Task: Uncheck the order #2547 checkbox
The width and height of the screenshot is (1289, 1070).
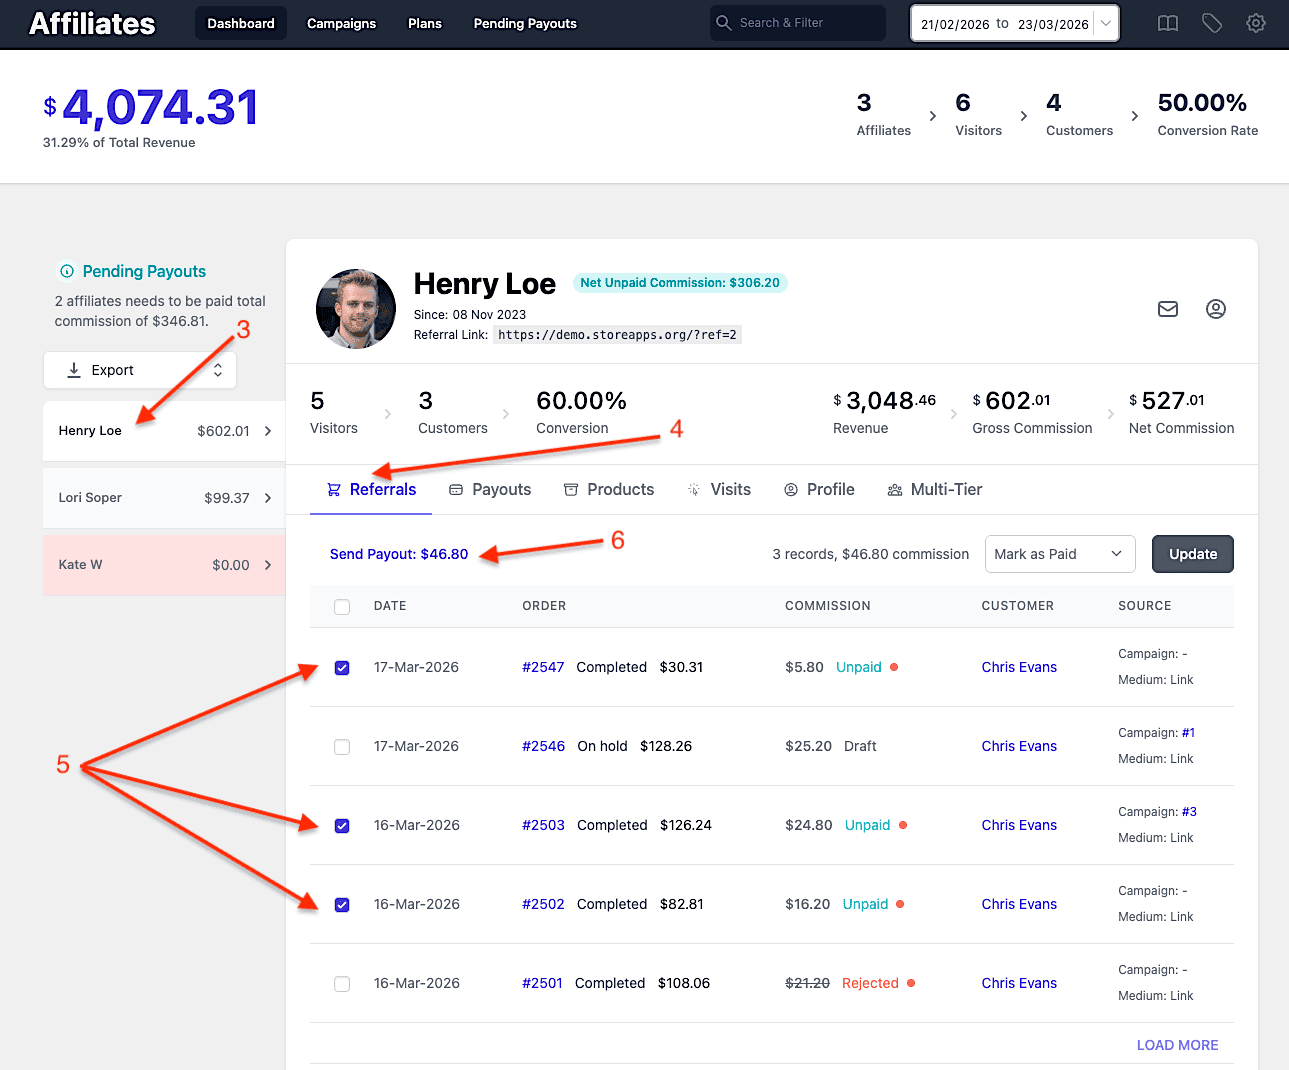Action: click(342, 668)
